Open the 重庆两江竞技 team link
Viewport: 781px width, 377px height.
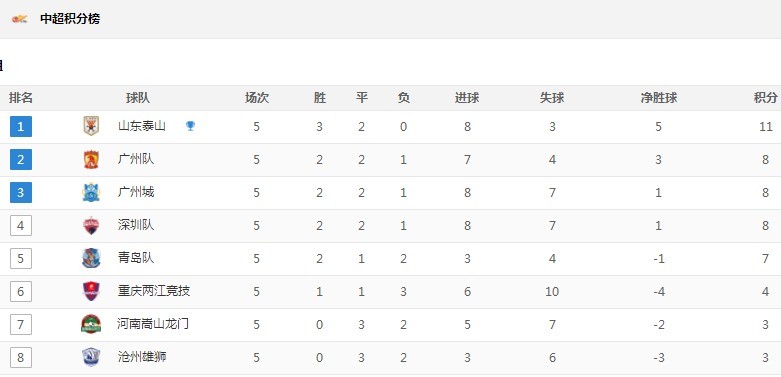point(154,291)
